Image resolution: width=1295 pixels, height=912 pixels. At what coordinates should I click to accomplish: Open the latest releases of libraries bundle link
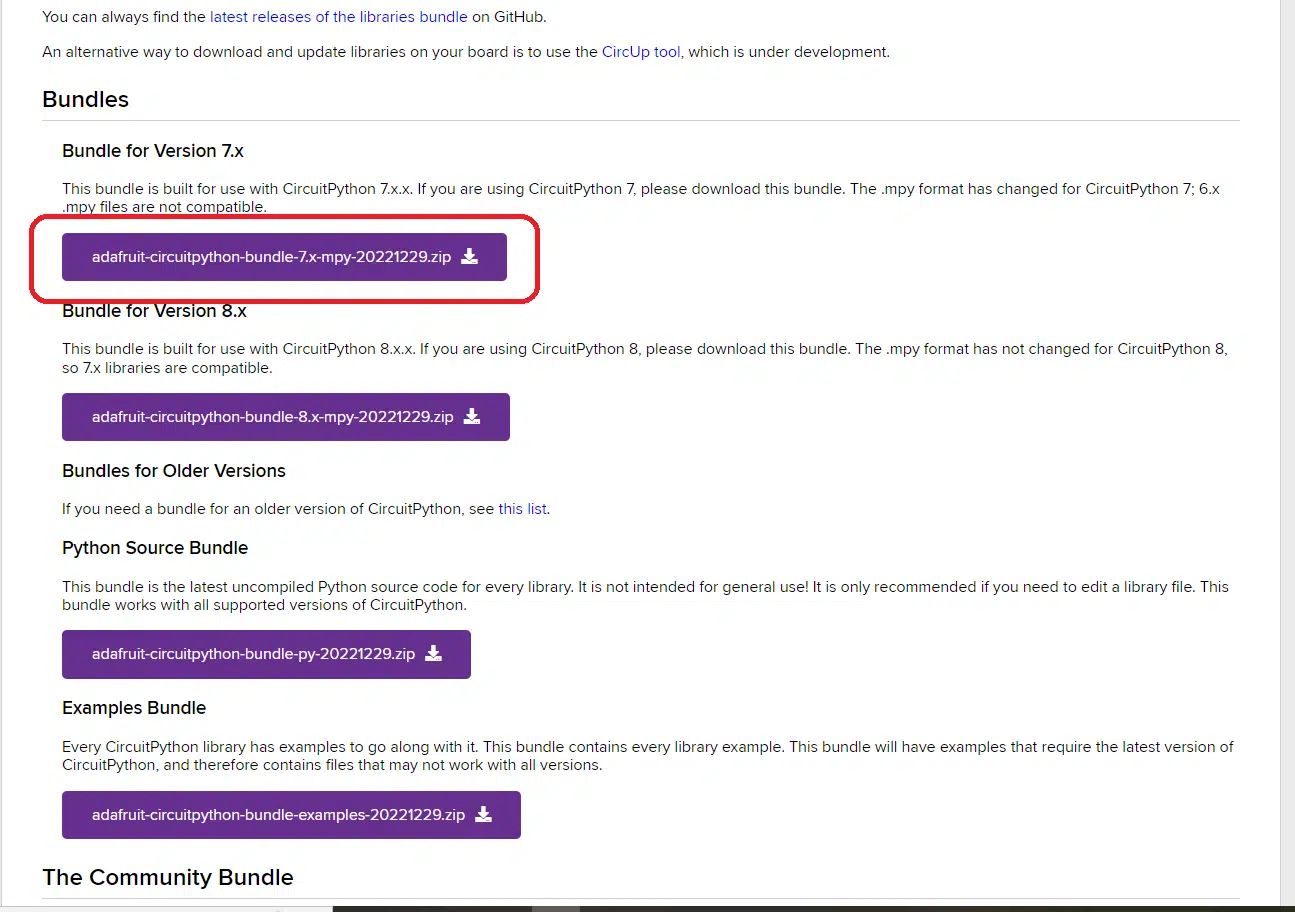pyautogui.click(x=338, y=17)
